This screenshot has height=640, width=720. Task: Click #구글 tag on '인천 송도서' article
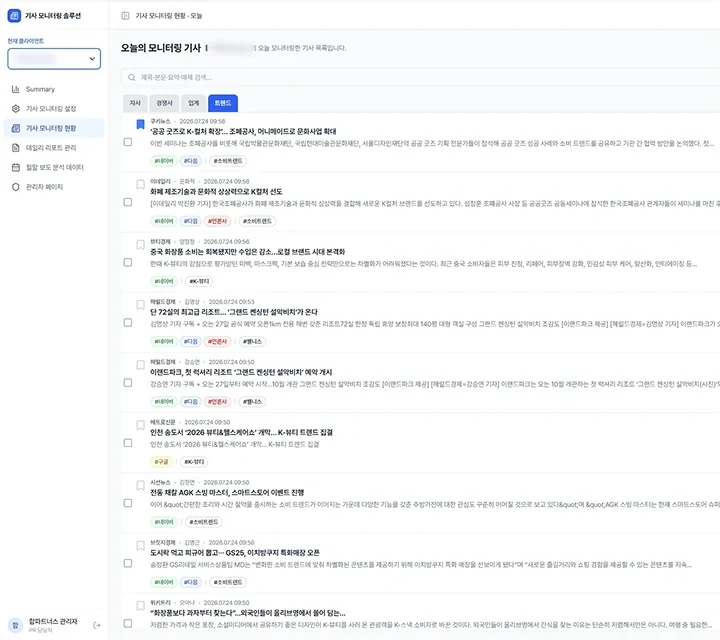tap(161, 462)
